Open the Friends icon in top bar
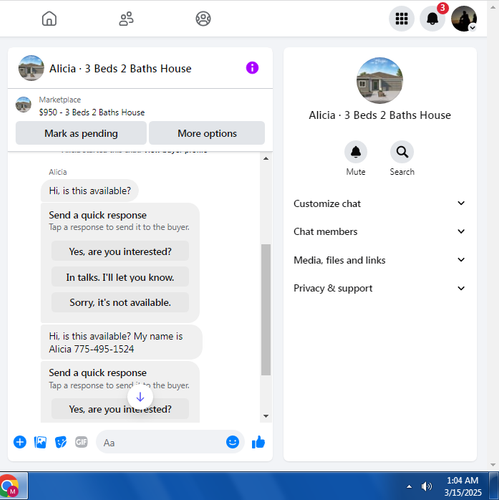 [x=126, y=19]
